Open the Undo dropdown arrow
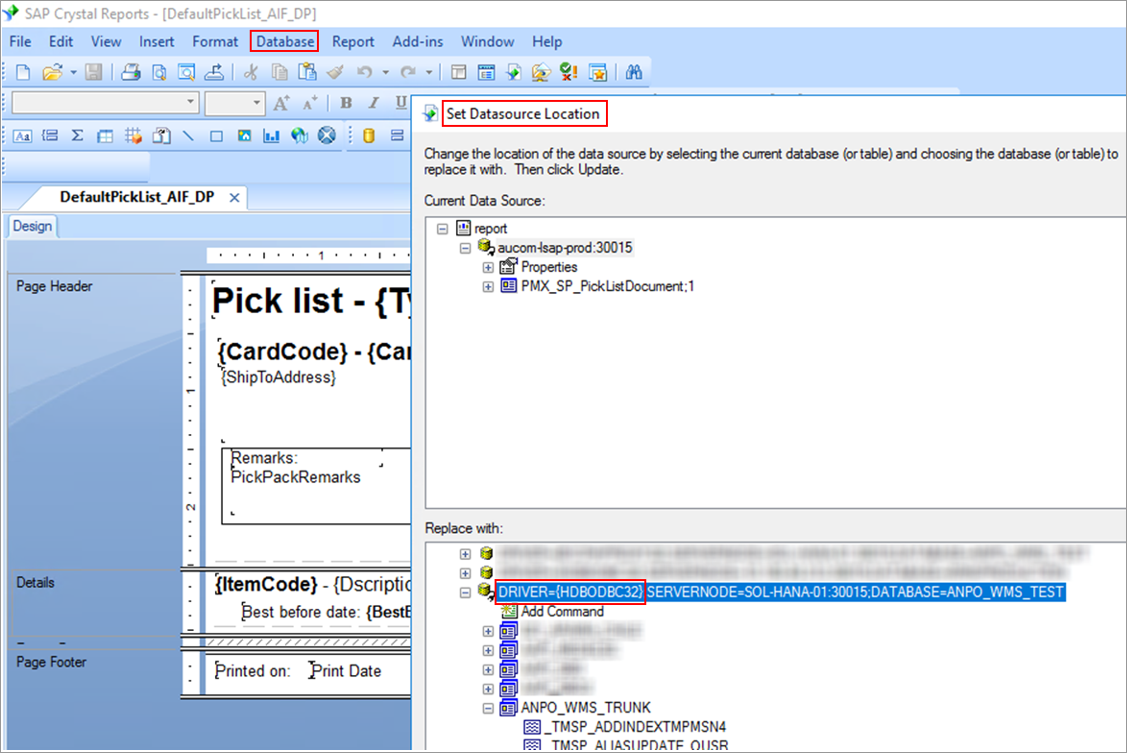Viewport: 1127px width, 753px height. pyautogui.click(x=385, y=72)
